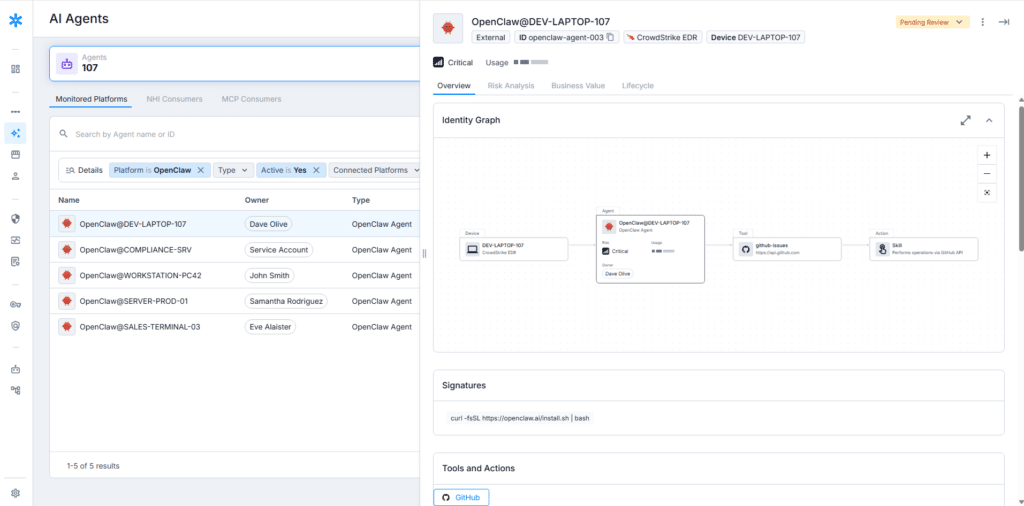Screen dimensions: 1024x506
Task: Click the Samantha Rodriguez owner chip
Action: [x=286, y=301]
